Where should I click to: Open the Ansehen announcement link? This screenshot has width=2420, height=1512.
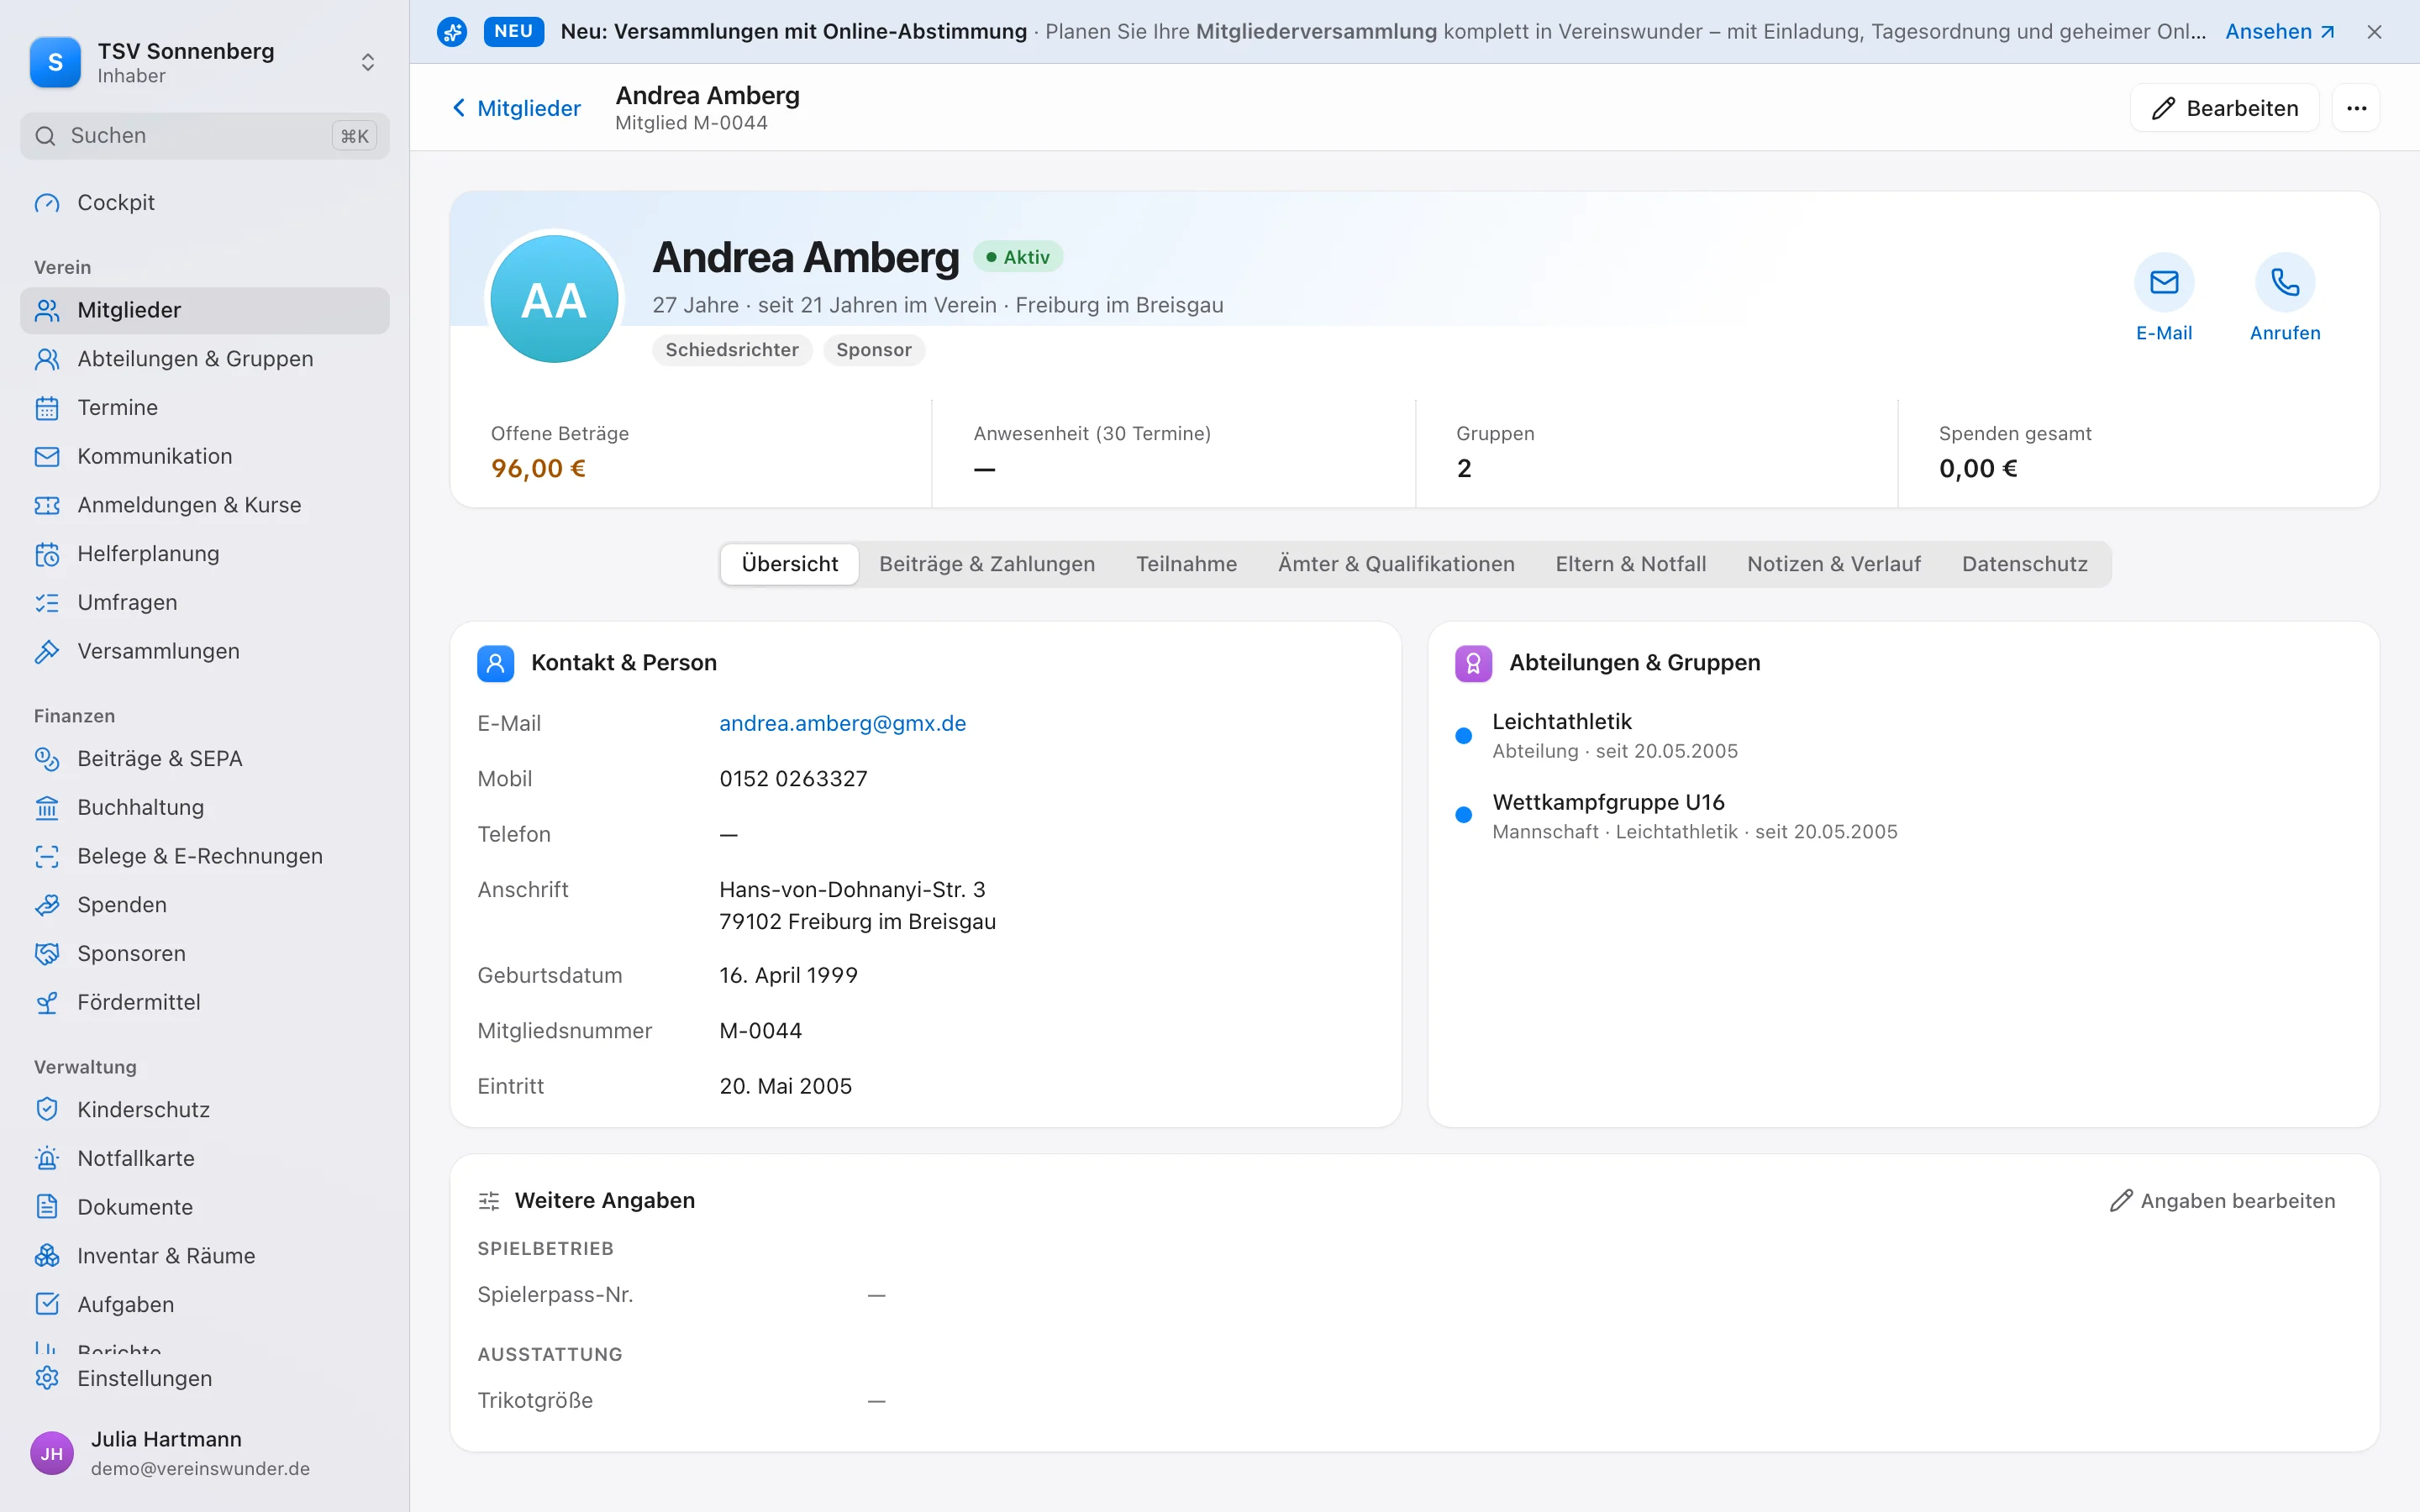pyautogui.click(x=2279, y=32)
